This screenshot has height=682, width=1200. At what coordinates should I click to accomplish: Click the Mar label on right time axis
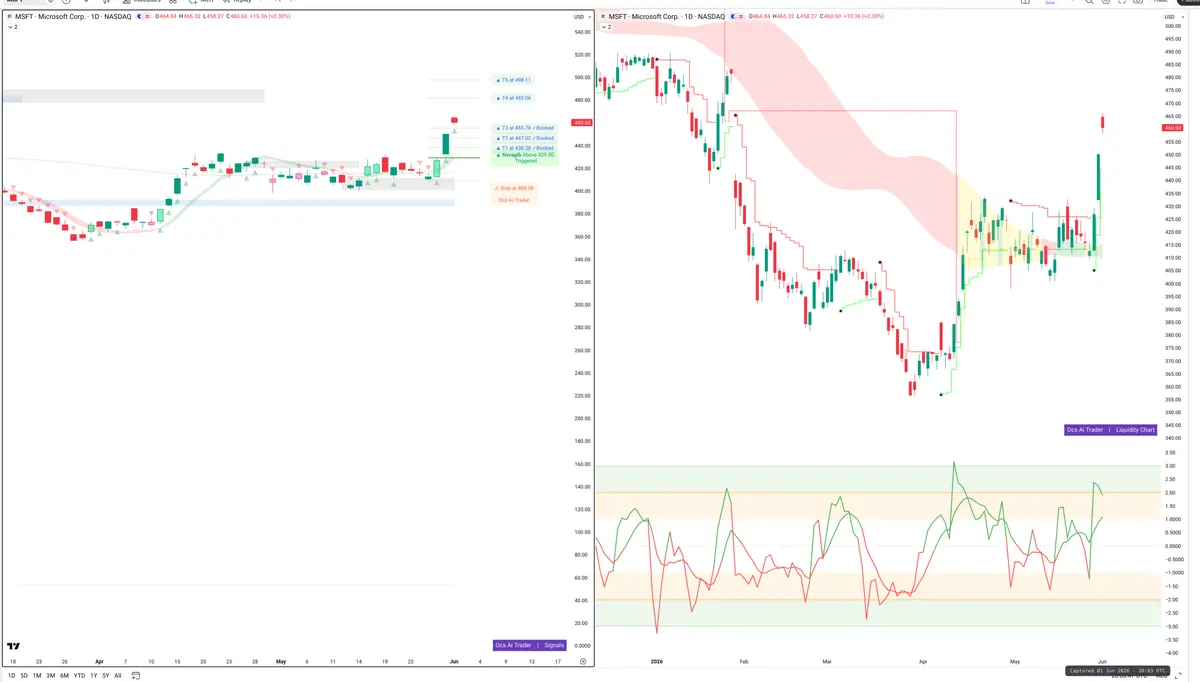(x=827, y=661)
